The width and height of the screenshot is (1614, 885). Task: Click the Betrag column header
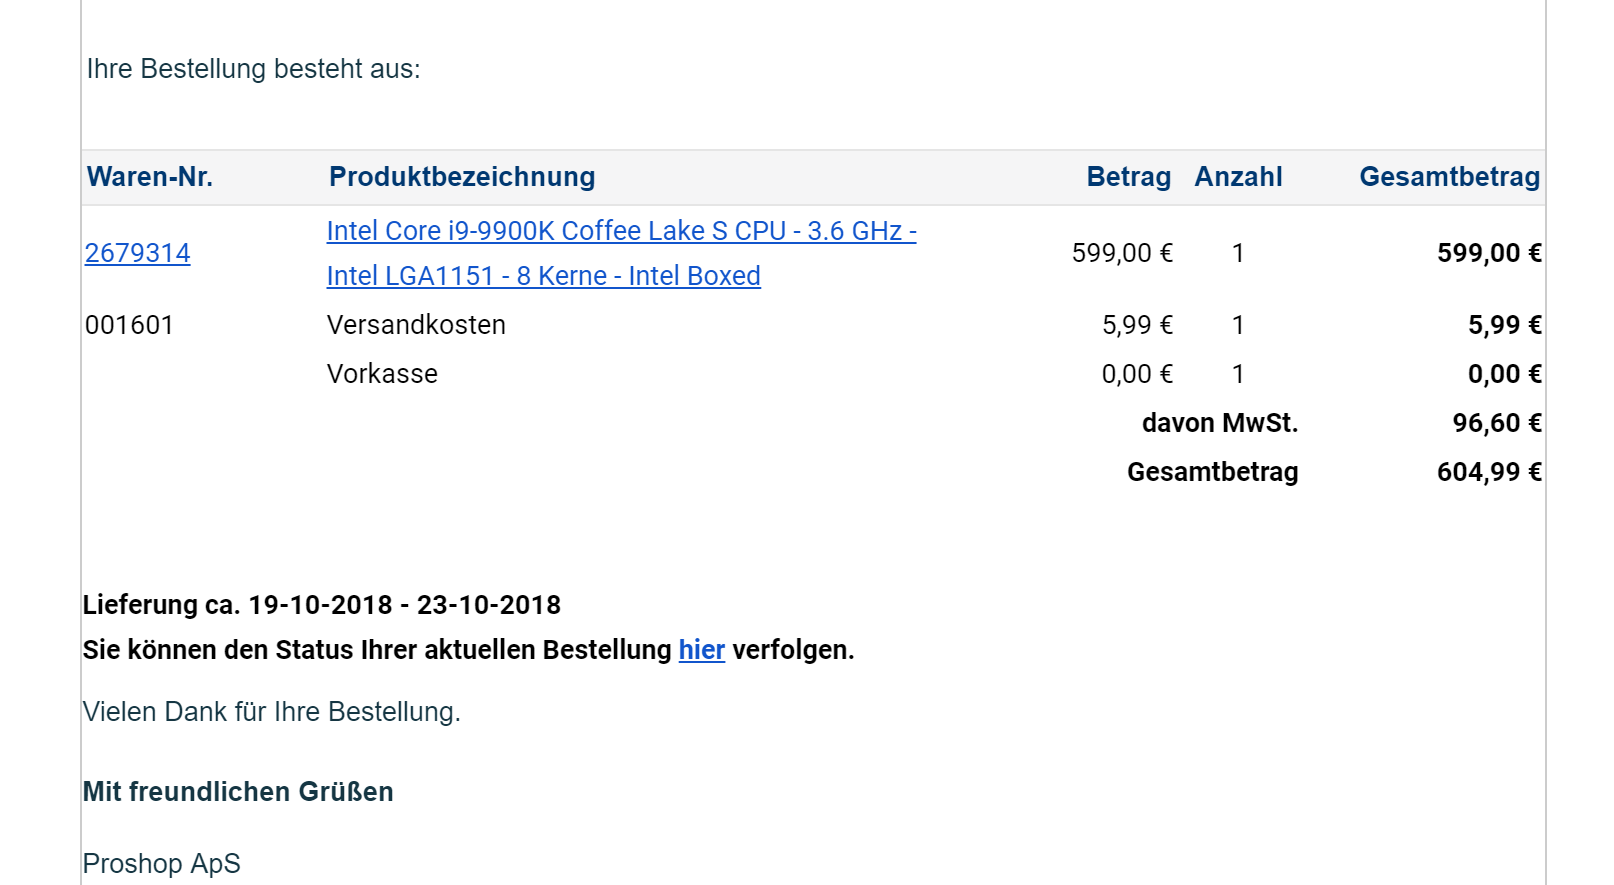pos(1128,177)
